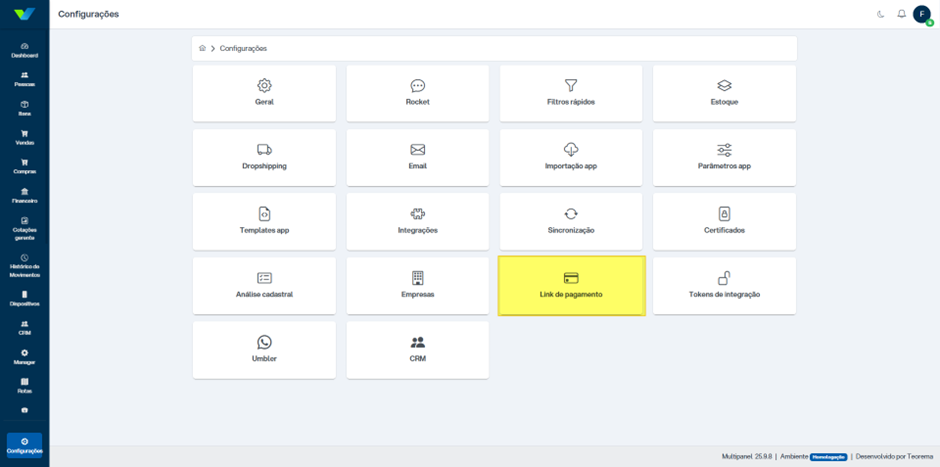Open Manager in sidebar
Viewport: 940px width, 467px height.
click(x=25, y=357)
